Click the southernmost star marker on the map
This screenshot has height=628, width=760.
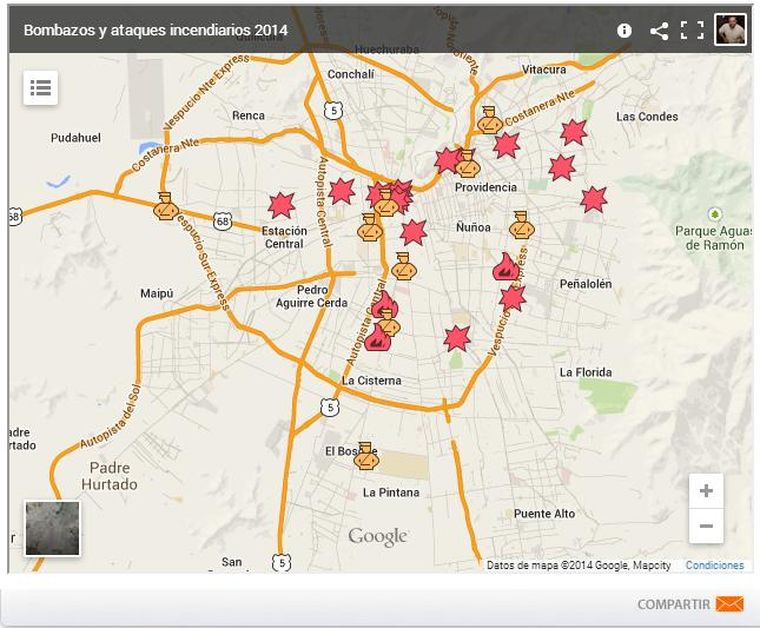457,338
